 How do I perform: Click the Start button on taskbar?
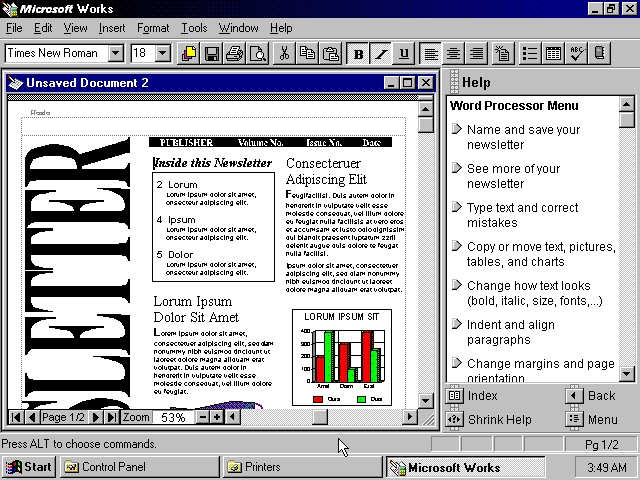pos(29,466)
